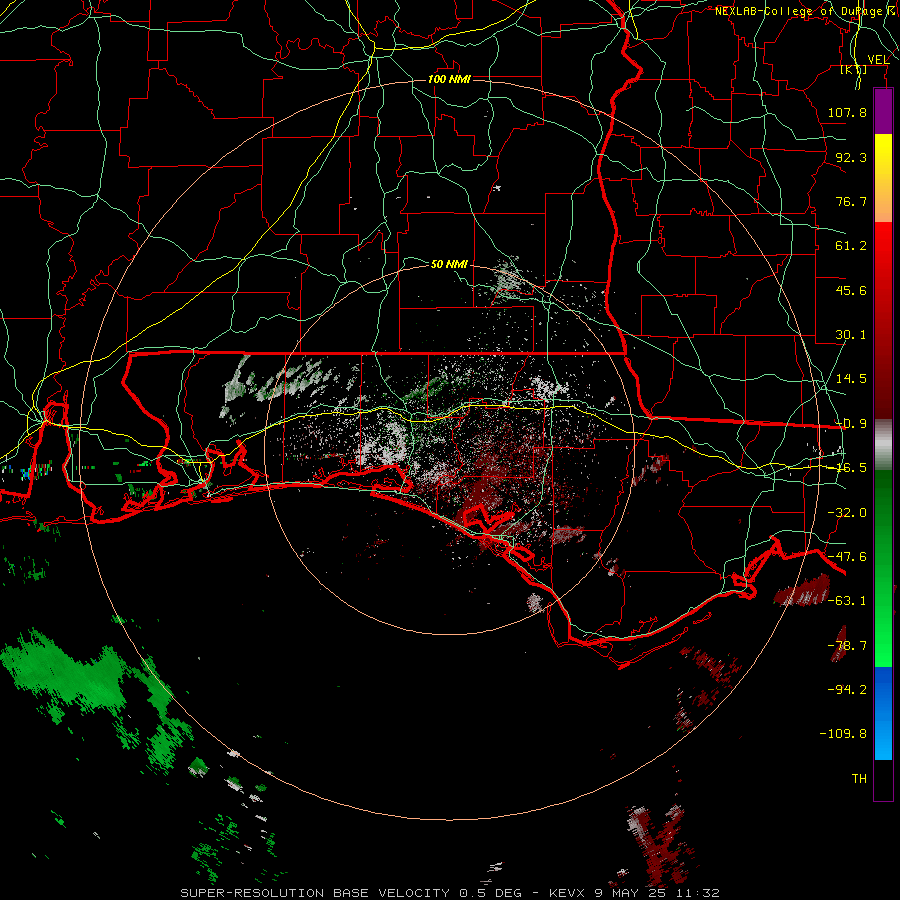Click the TH label on the legend
This screenshot has height=900, width=900.
(859, 779)
